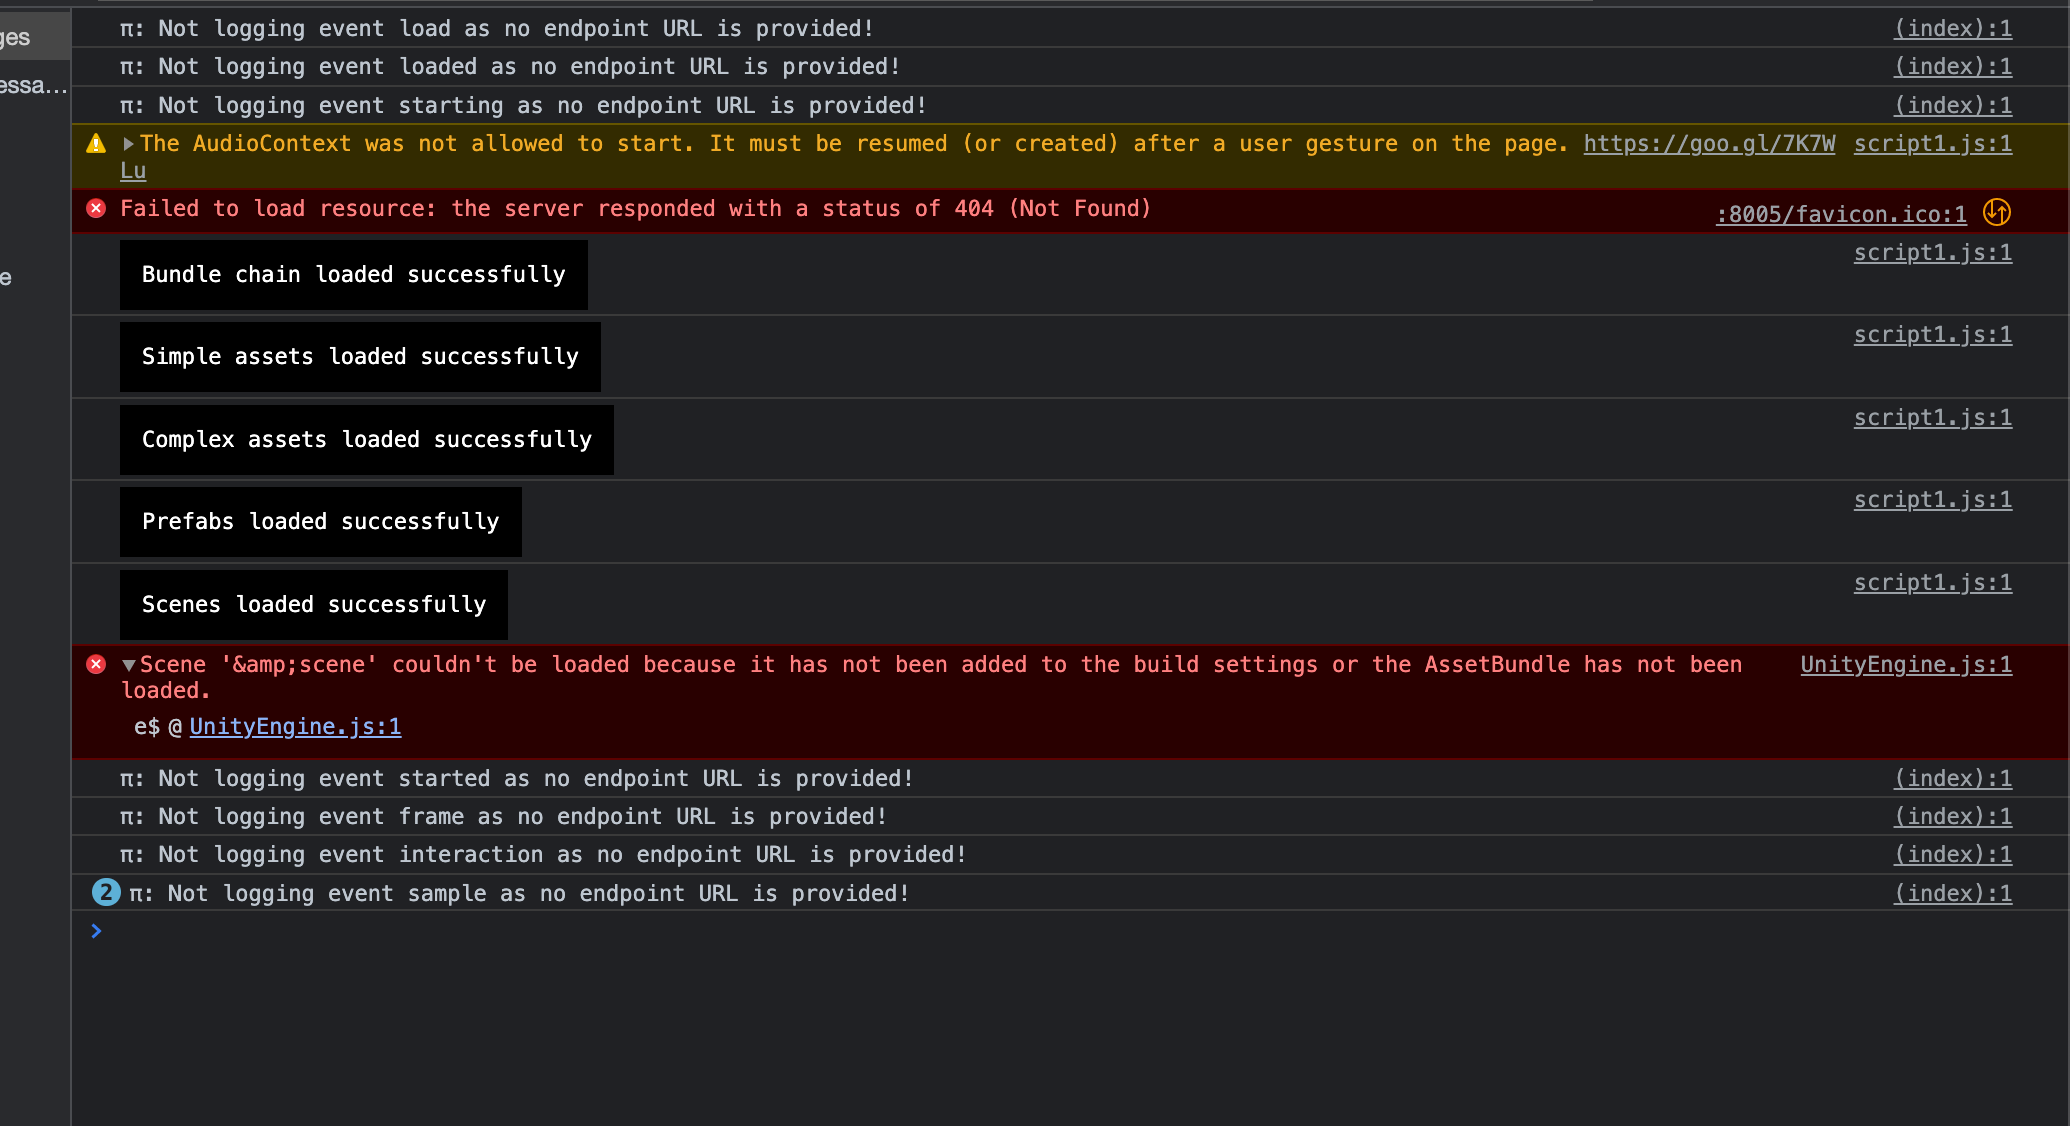Click the warning icon for AudioContext error

[97, 144]
